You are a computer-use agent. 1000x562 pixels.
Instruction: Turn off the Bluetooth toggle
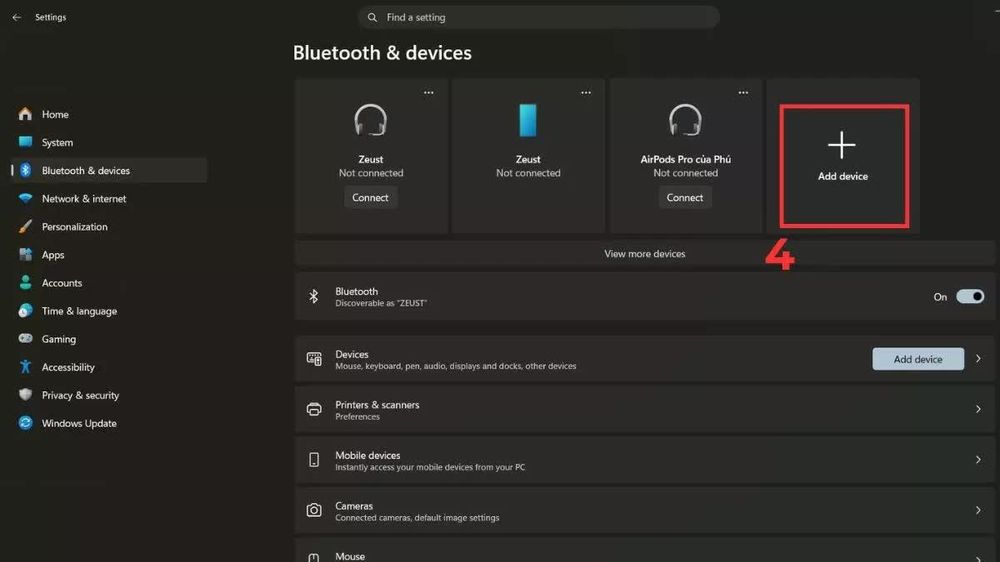[x=969, y=297]
